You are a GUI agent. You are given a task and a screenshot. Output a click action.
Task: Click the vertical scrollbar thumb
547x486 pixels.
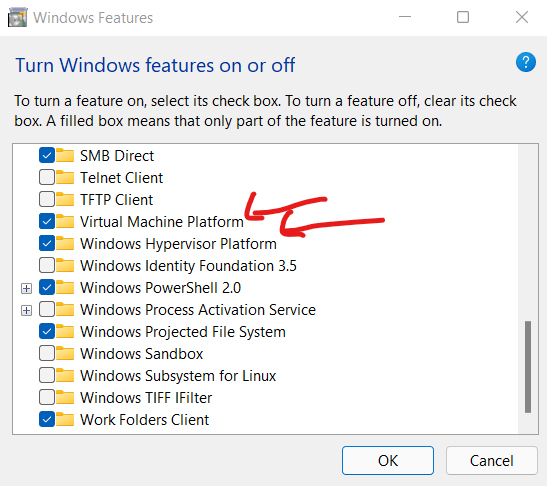[528, 367]
